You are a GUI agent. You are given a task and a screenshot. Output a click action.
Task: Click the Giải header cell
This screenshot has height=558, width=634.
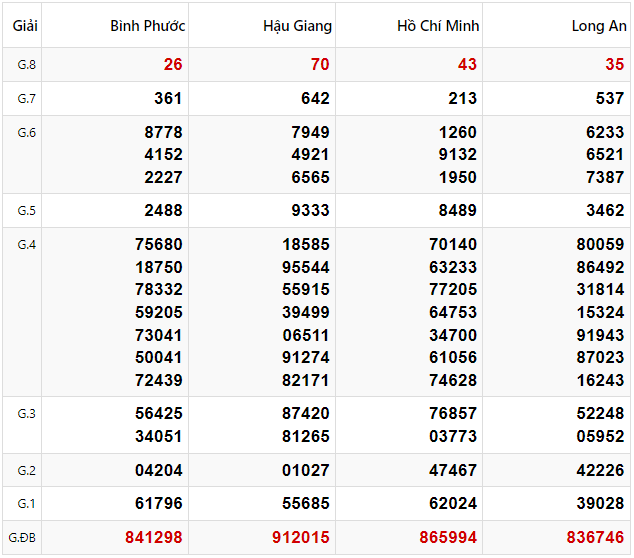click(x=25, y=26)
